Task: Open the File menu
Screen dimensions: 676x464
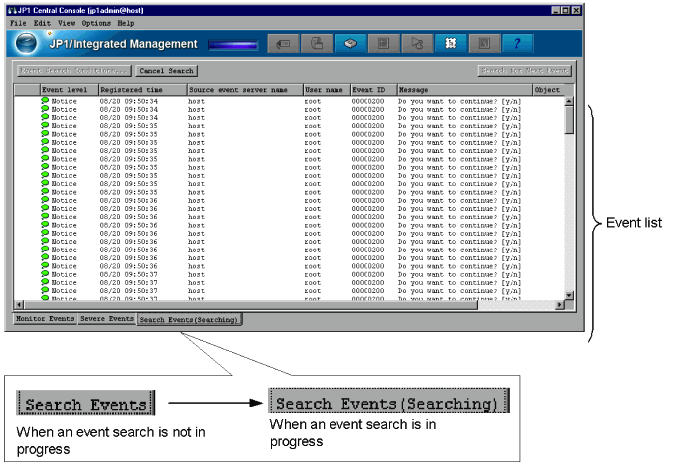Action: click(x=18, y=22)
